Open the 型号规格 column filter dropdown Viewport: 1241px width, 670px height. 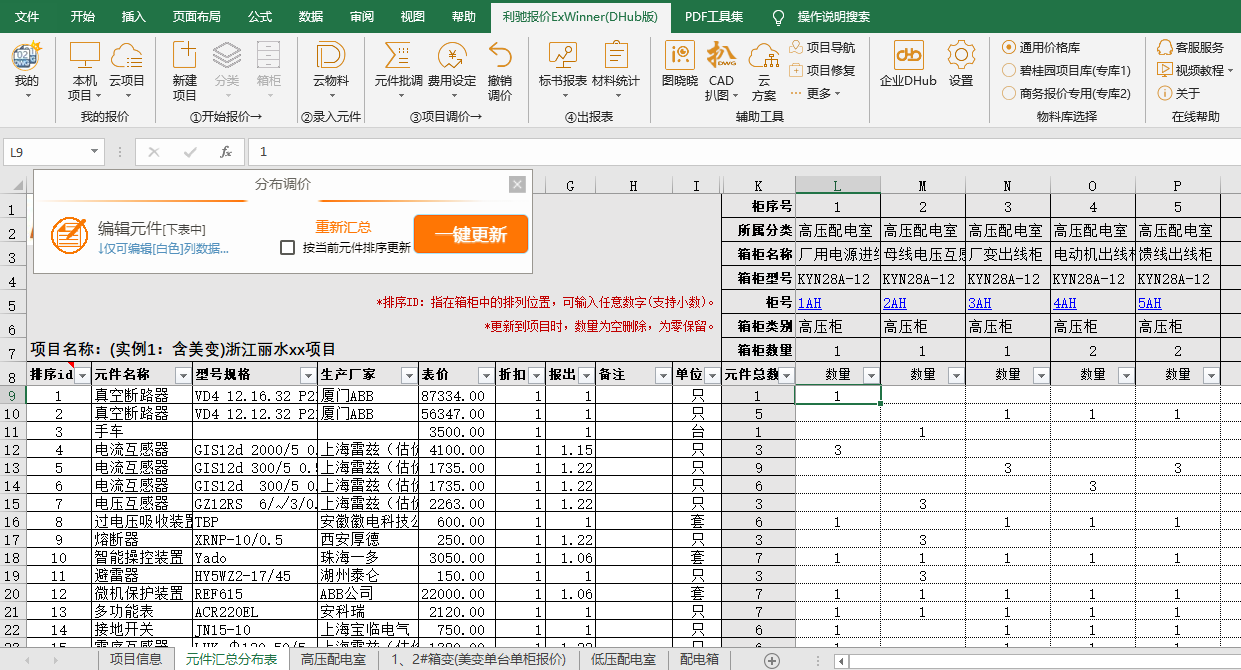click(308, 375)
